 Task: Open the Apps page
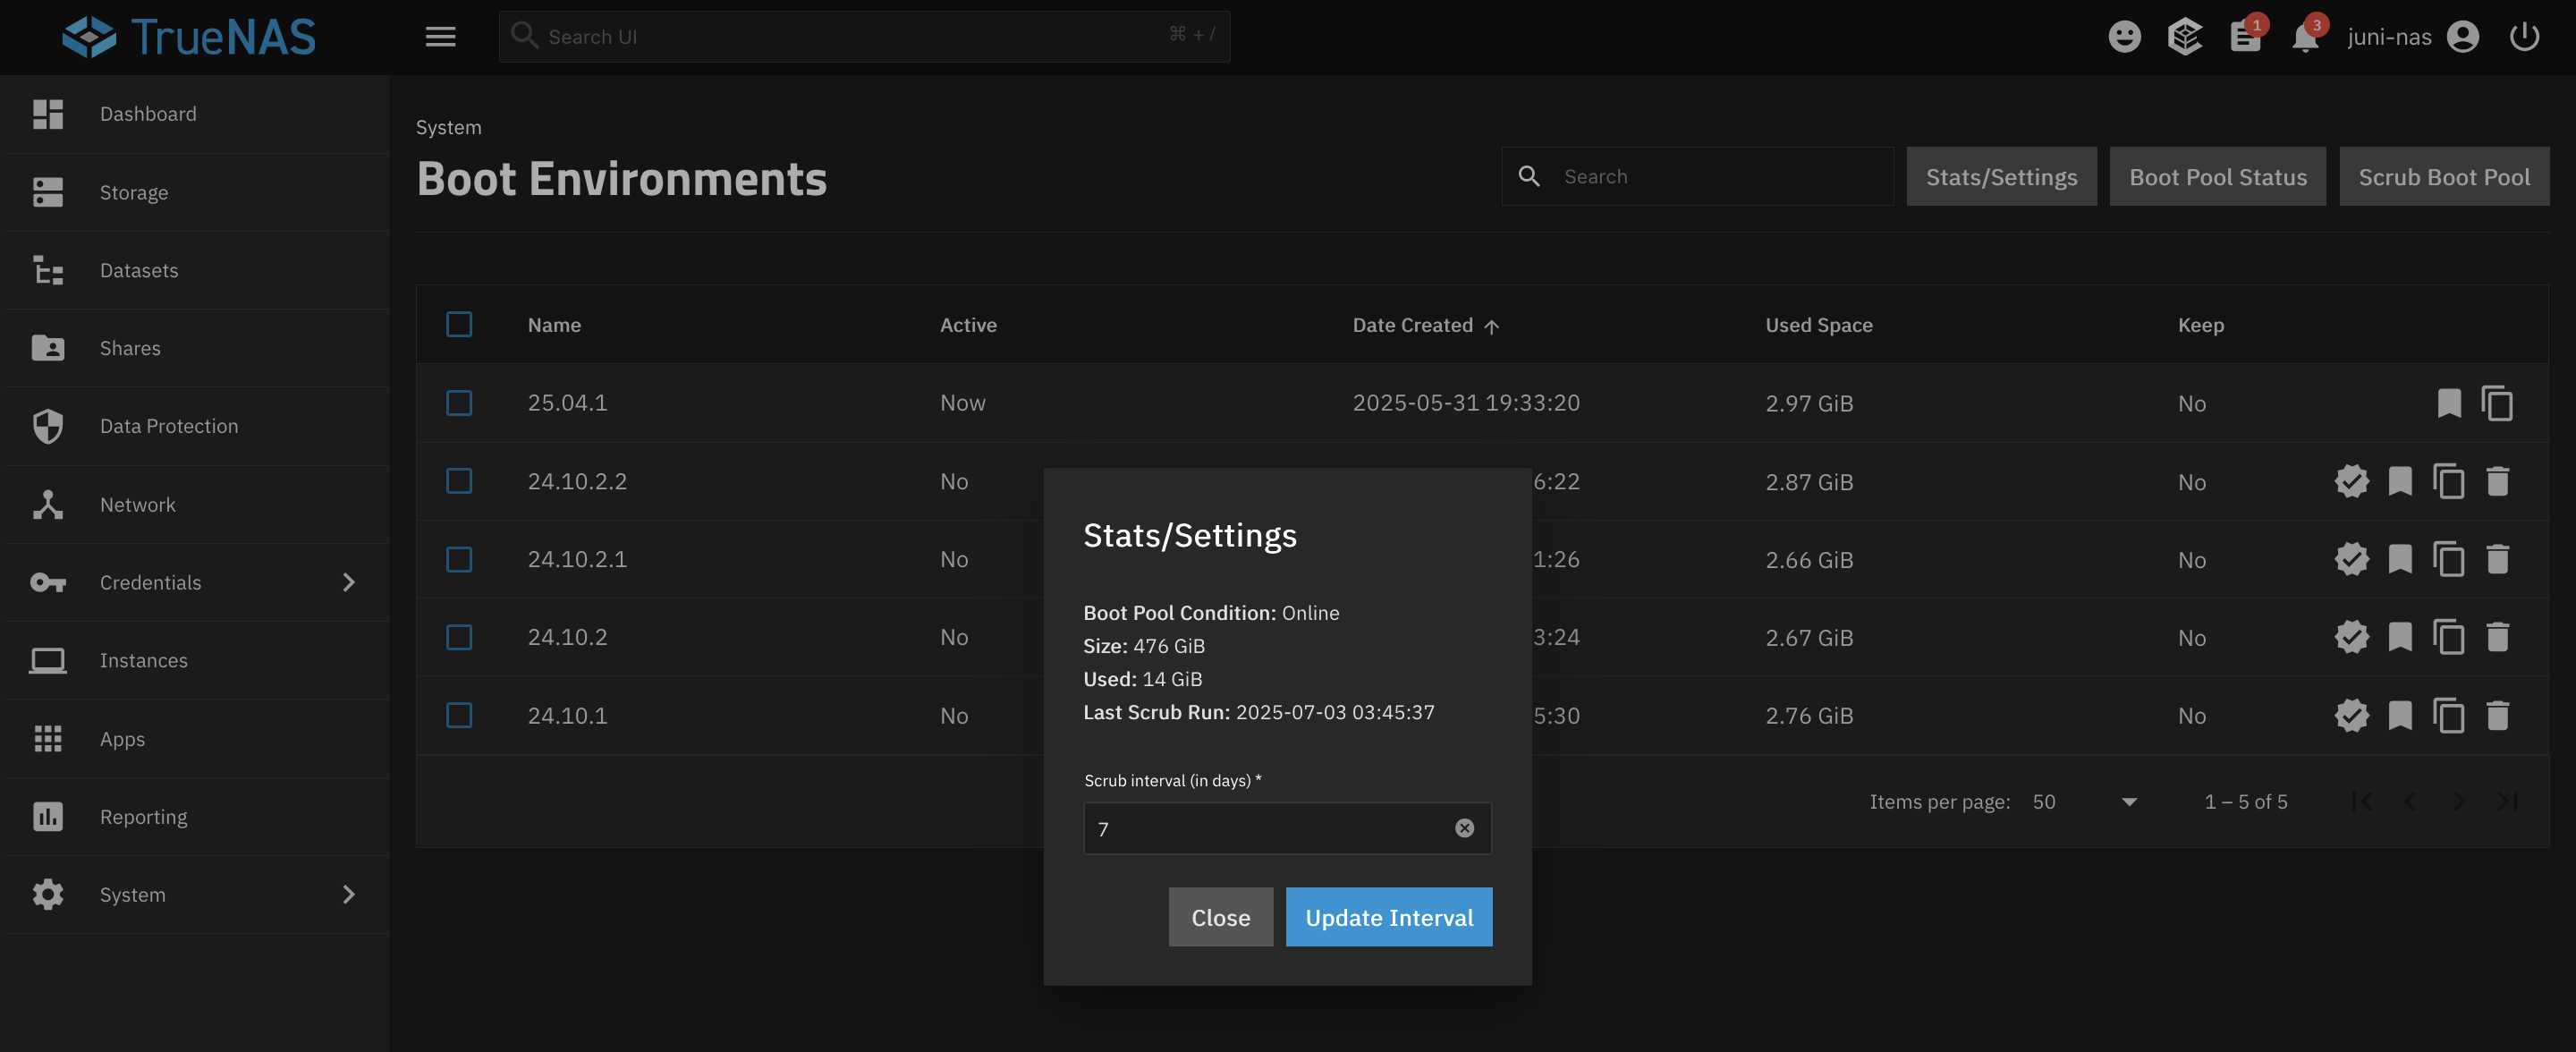tap(195, 738)
